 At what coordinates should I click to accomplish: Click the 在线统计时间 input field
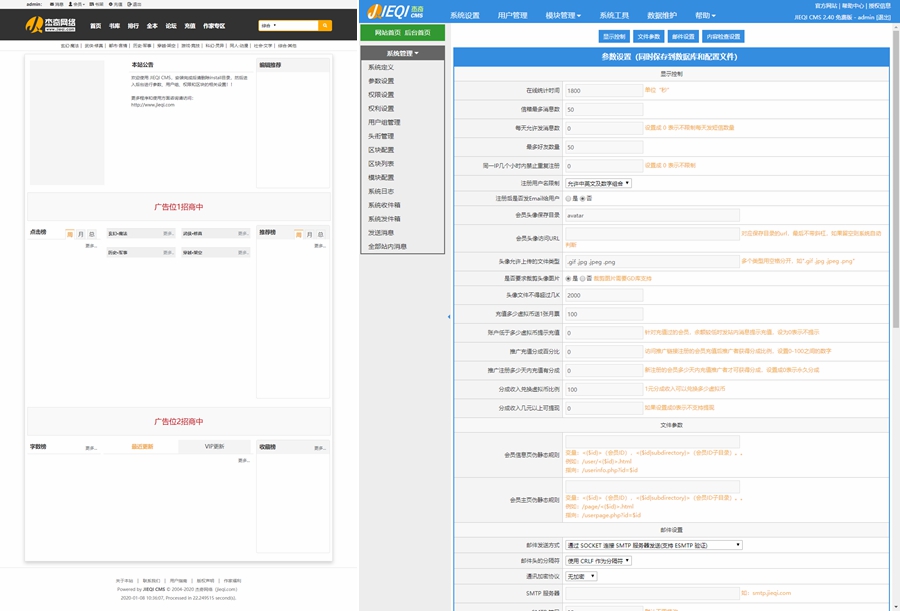coord(601,90)
